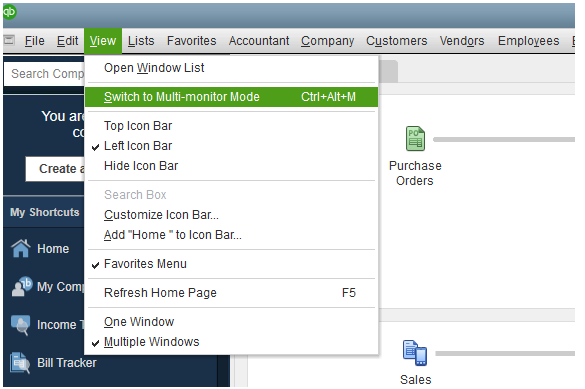The width and height of the screenshot is (585, 389).
Task: Open the Company menu
Action: (327, 41)
